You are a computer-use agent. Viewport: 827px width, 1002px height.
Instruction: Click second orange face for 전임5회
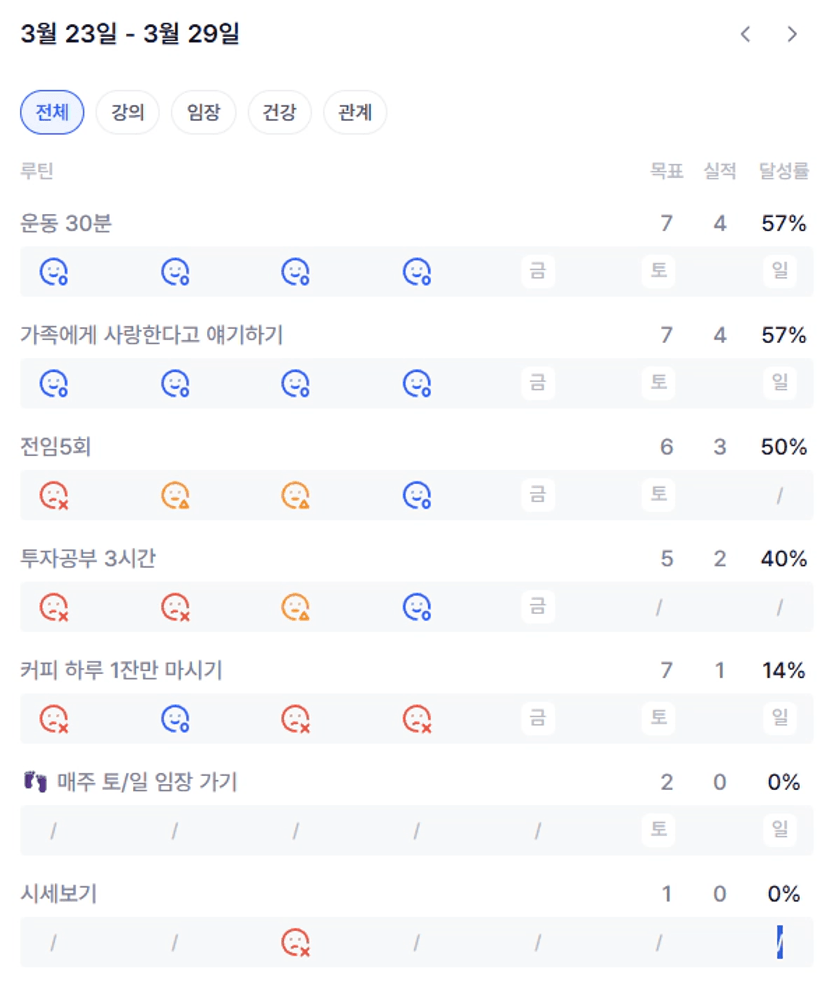(x=295, y=495)
